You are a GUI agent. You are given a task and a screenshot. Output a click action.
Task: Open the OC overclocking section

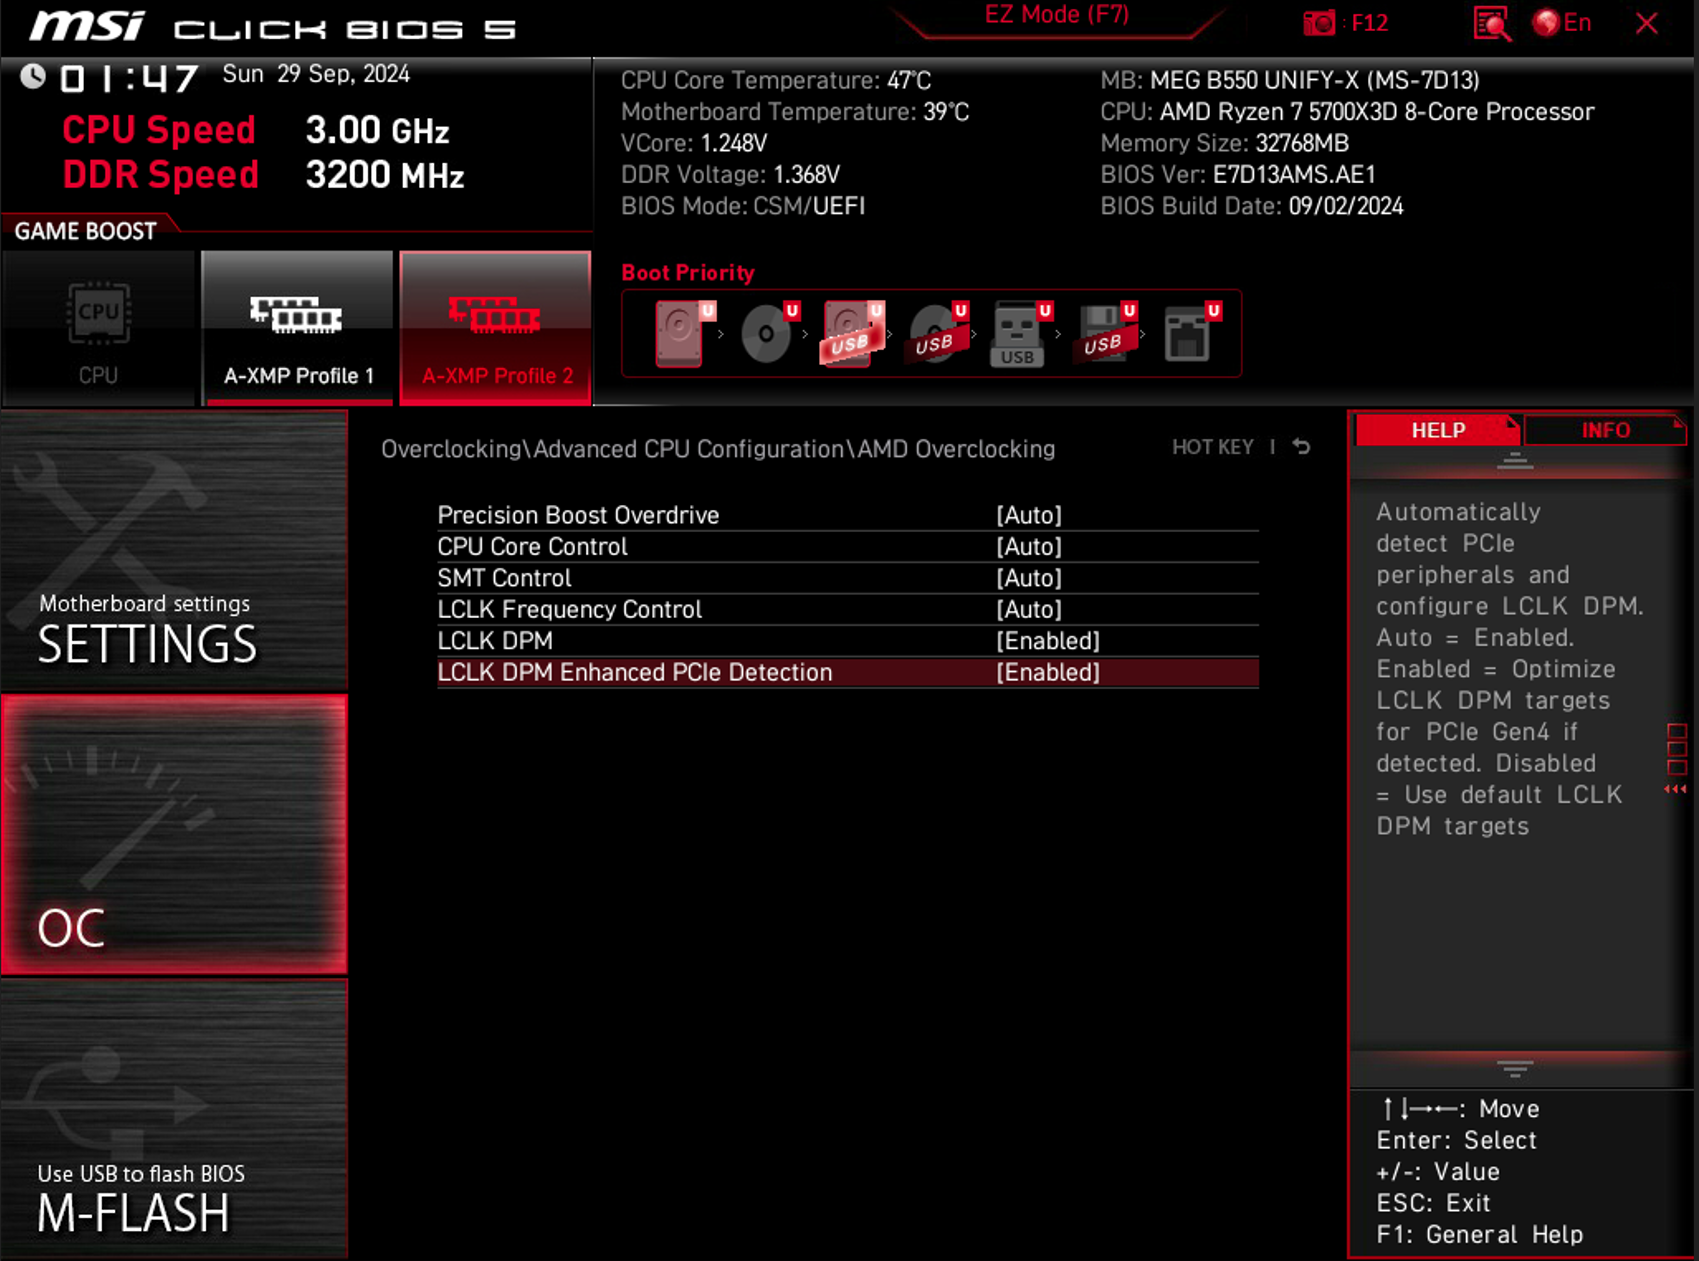tap(174, 834)
